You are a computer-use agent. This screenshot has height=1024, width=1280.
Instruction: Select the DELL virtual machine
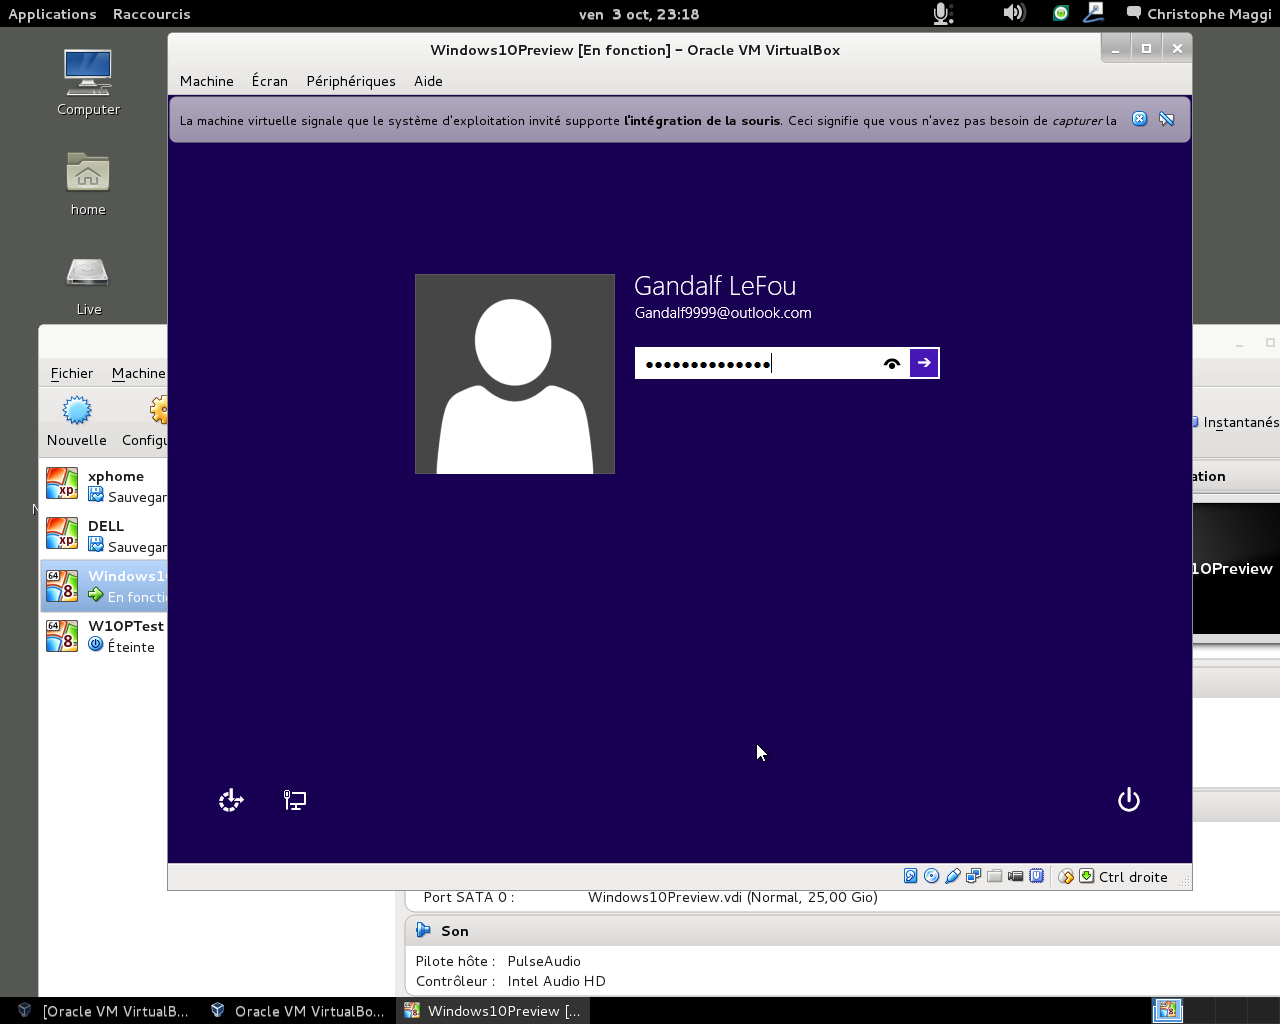click(x=104, y=536)
